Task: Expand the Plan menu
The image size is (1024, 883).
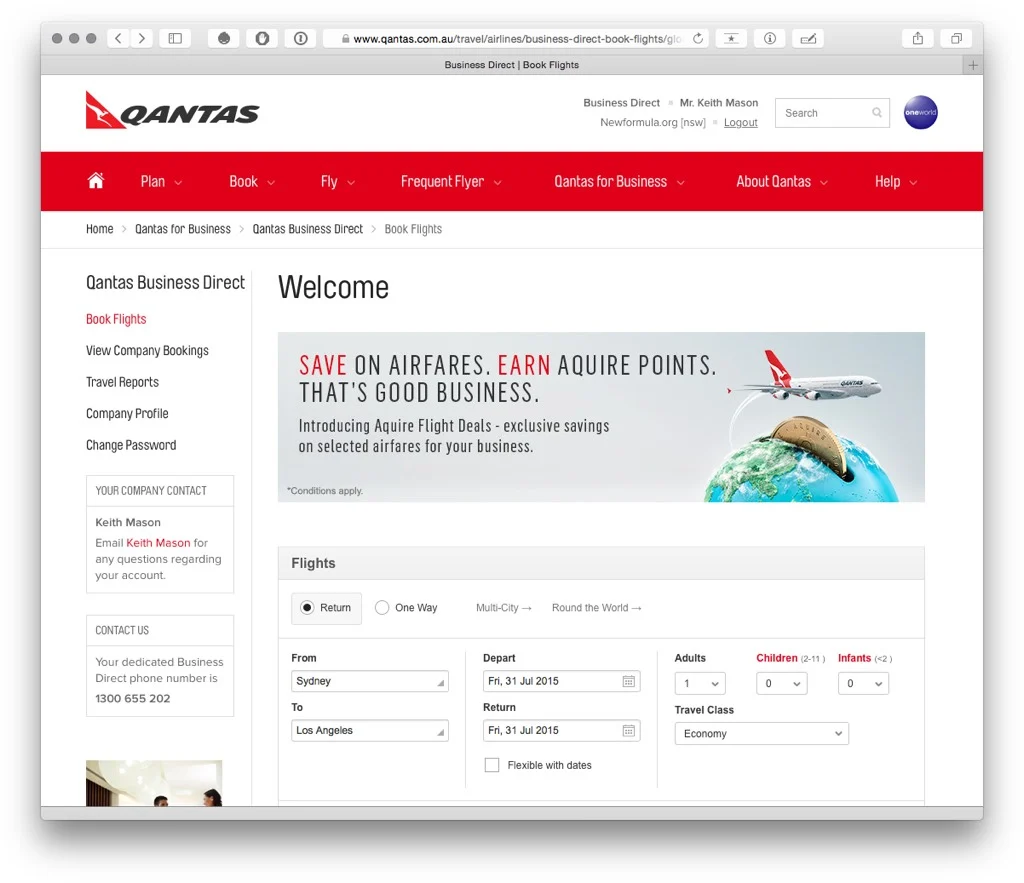Action: click(161, 182)
